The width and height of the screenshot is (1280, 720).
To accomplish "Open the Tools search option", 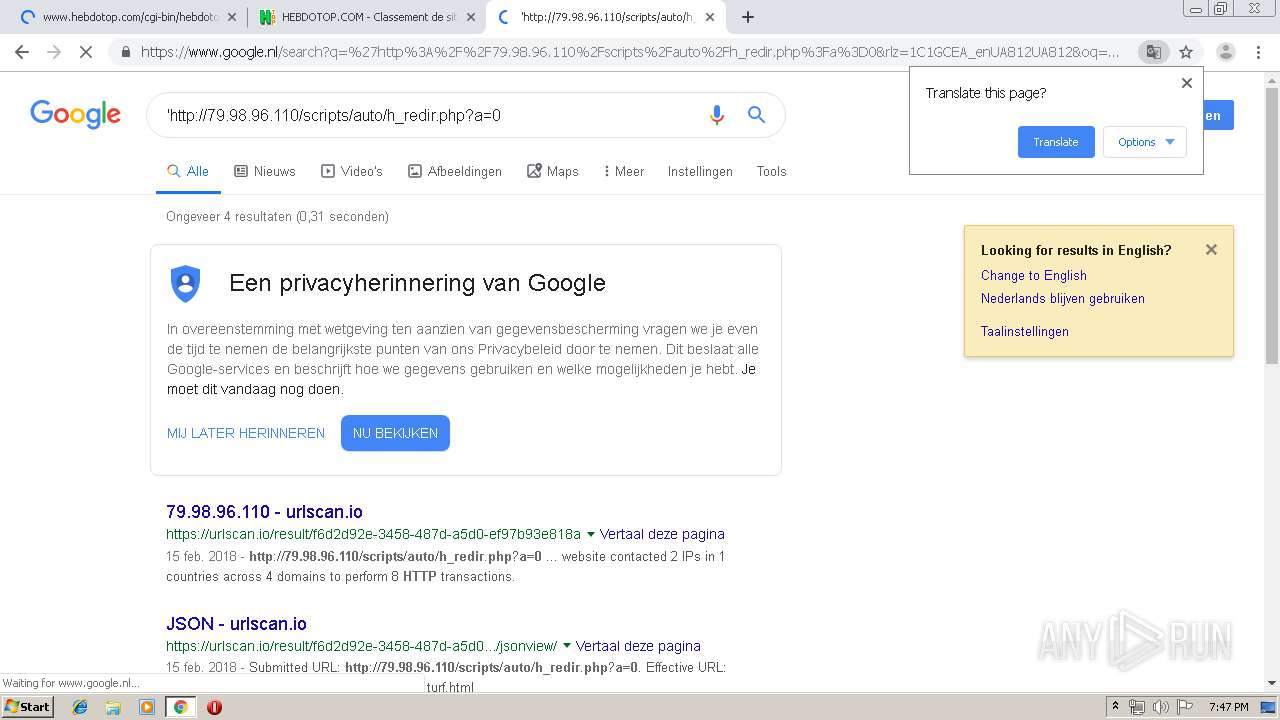I will tap(771, 171).
